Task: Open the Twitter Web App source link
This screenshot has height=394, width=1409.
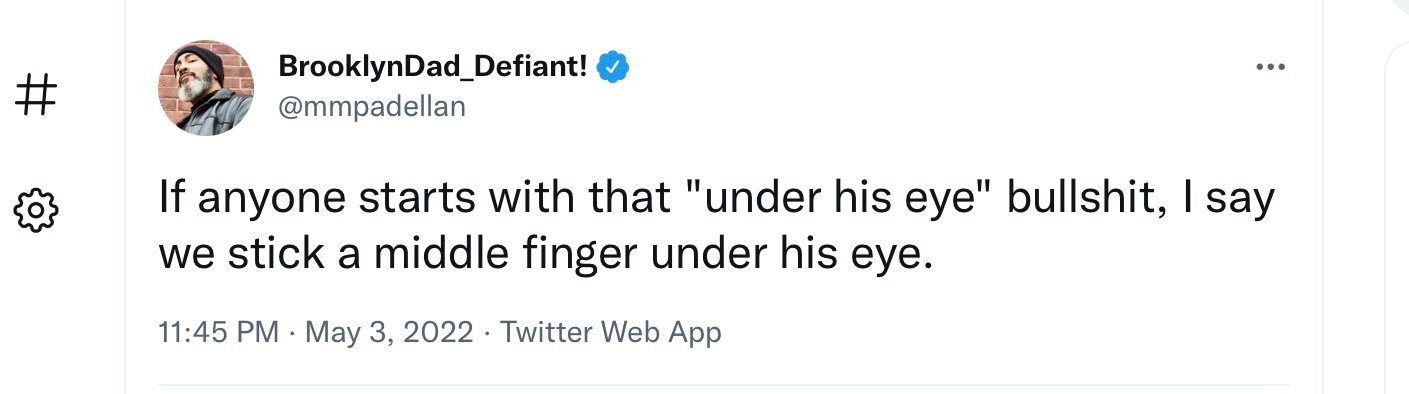Action: (x=610, y=331)
